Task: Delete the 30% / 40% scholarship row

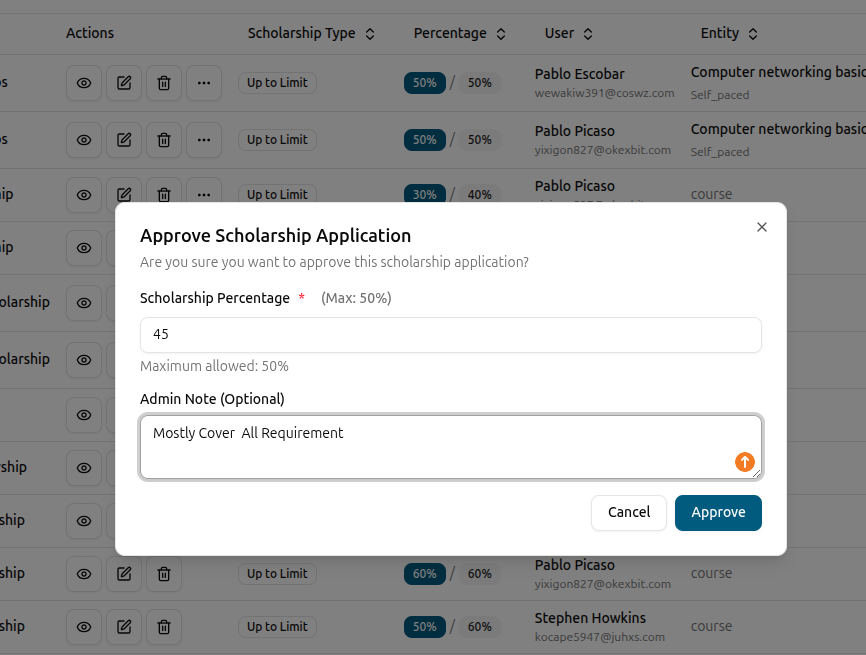Action: pos(164,191)
